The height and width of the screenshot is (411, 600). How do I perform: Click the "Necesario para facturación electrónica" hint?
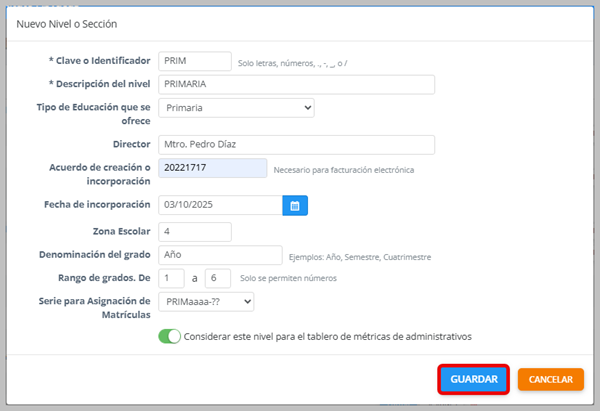coord(343,170)
